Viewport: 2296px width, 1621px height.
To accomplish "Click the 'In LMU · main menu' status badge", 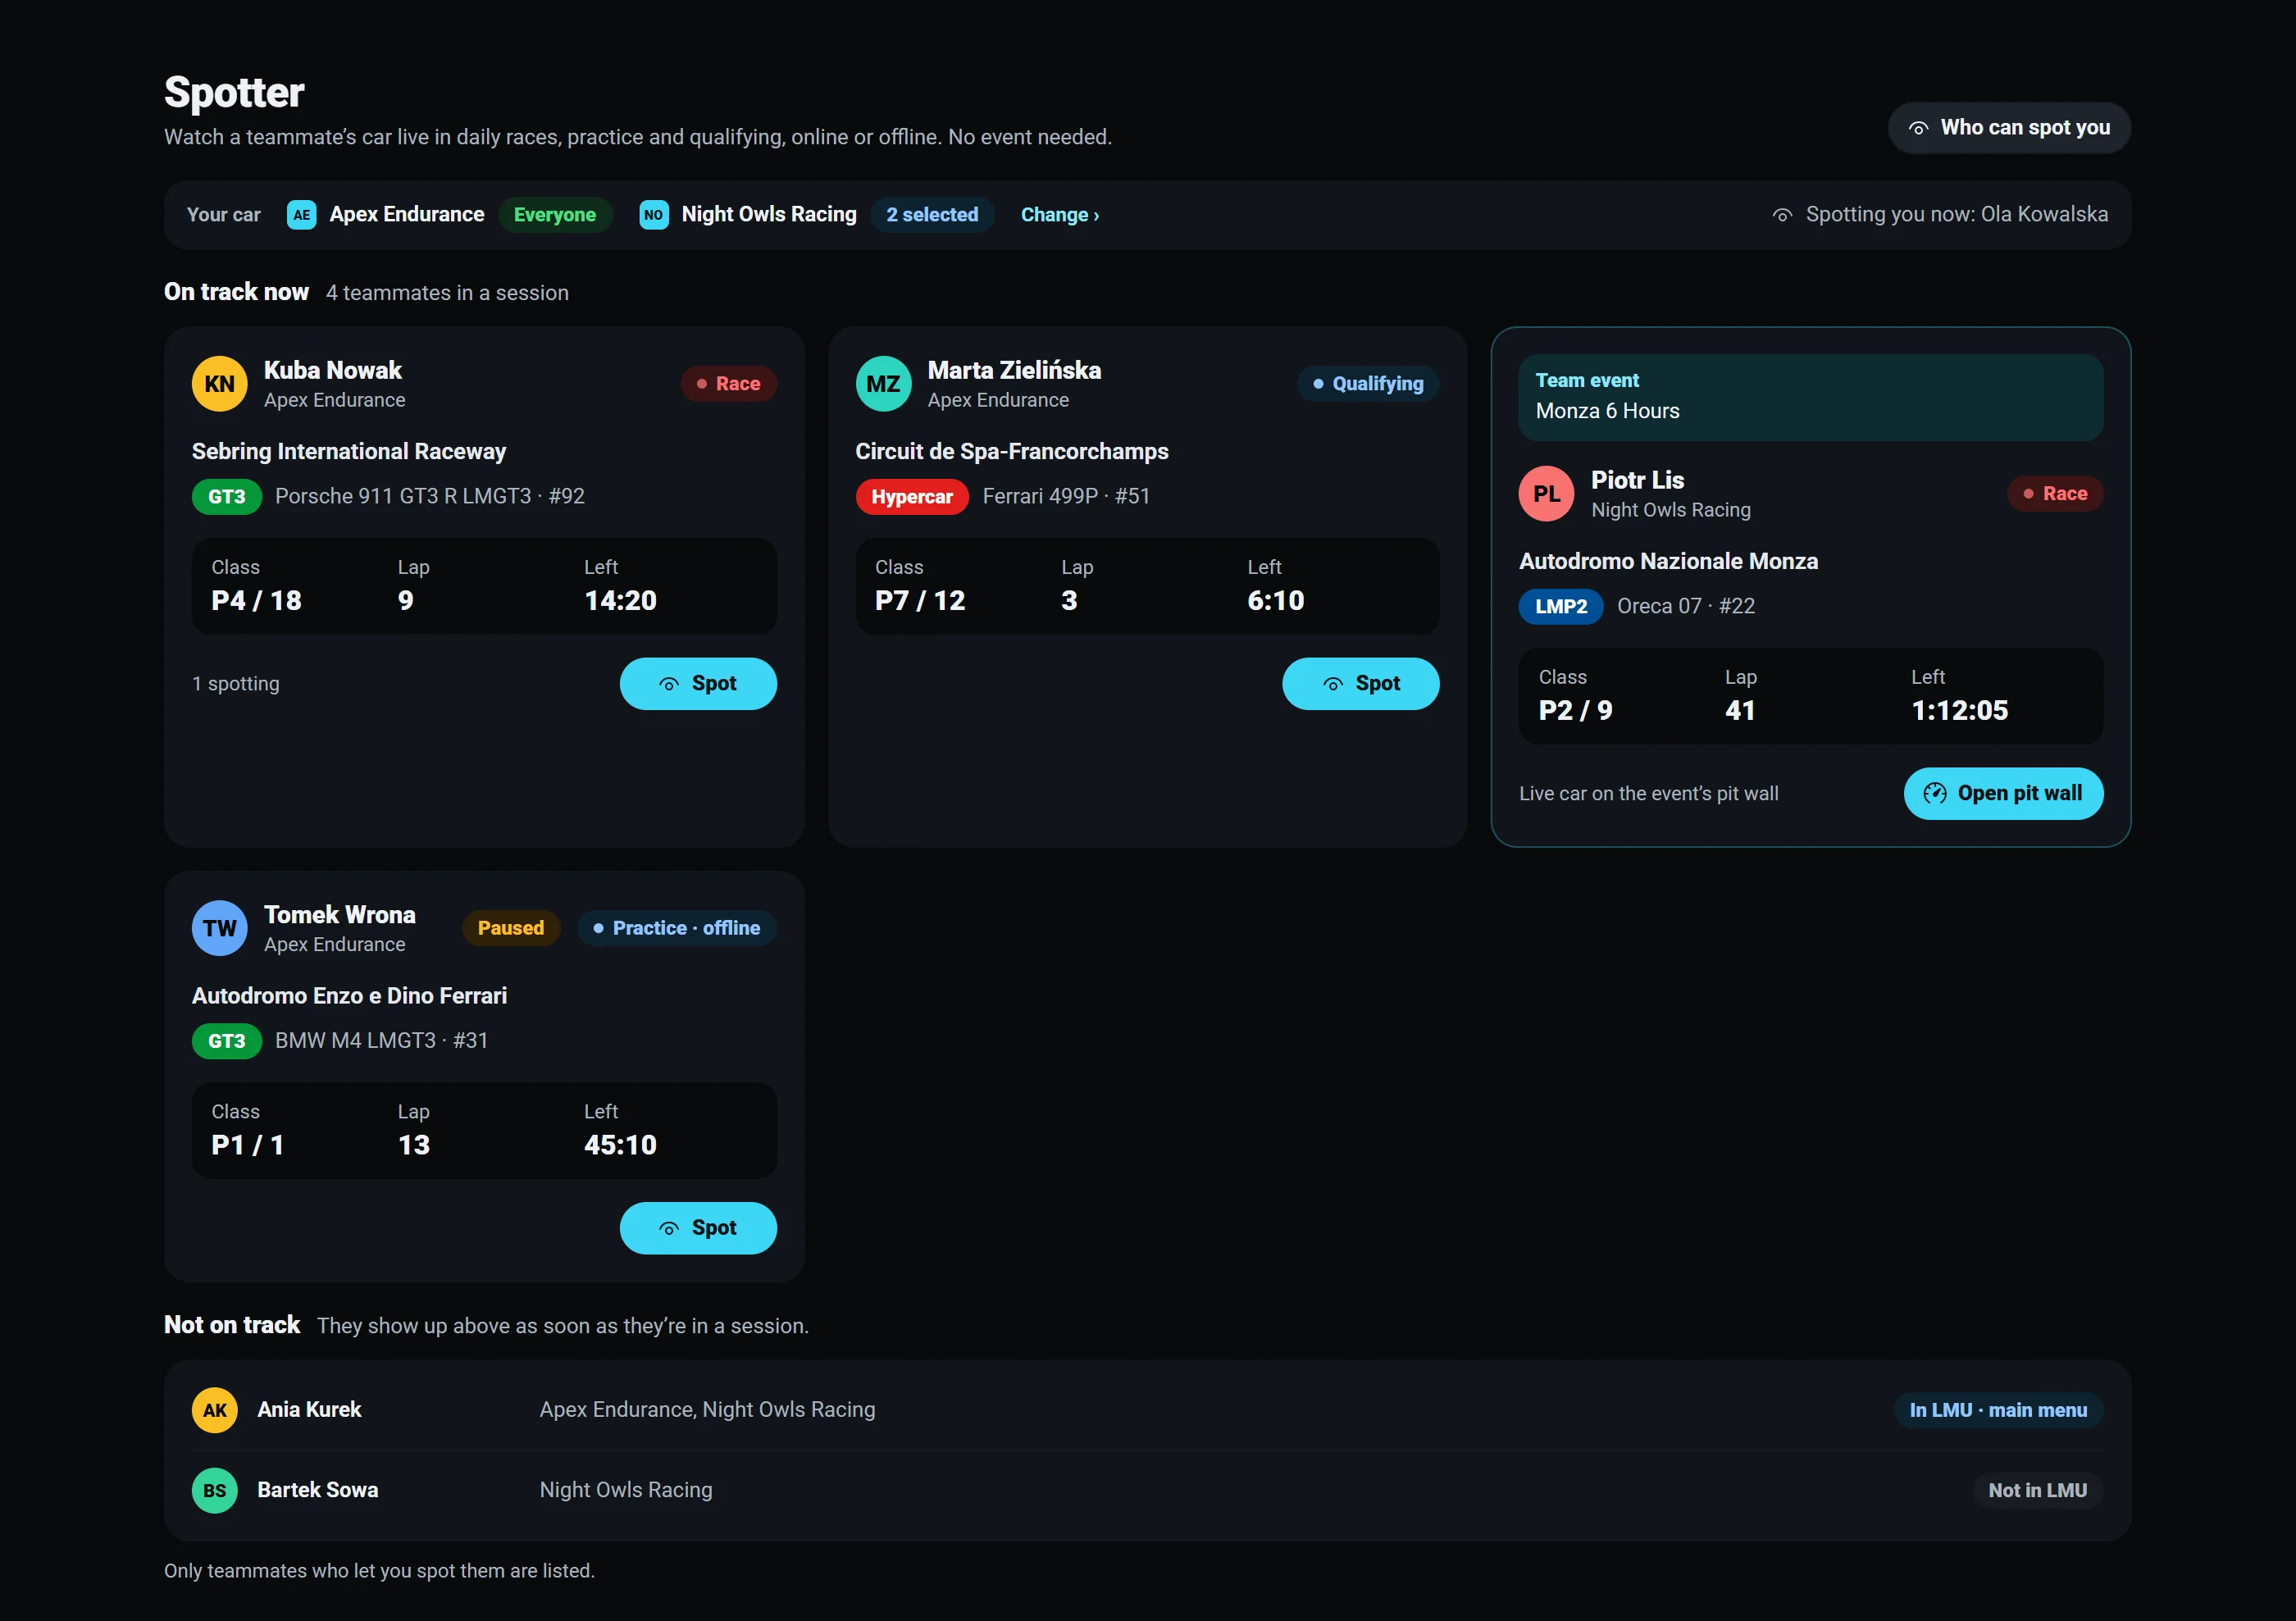I will pos(1999,1410).
